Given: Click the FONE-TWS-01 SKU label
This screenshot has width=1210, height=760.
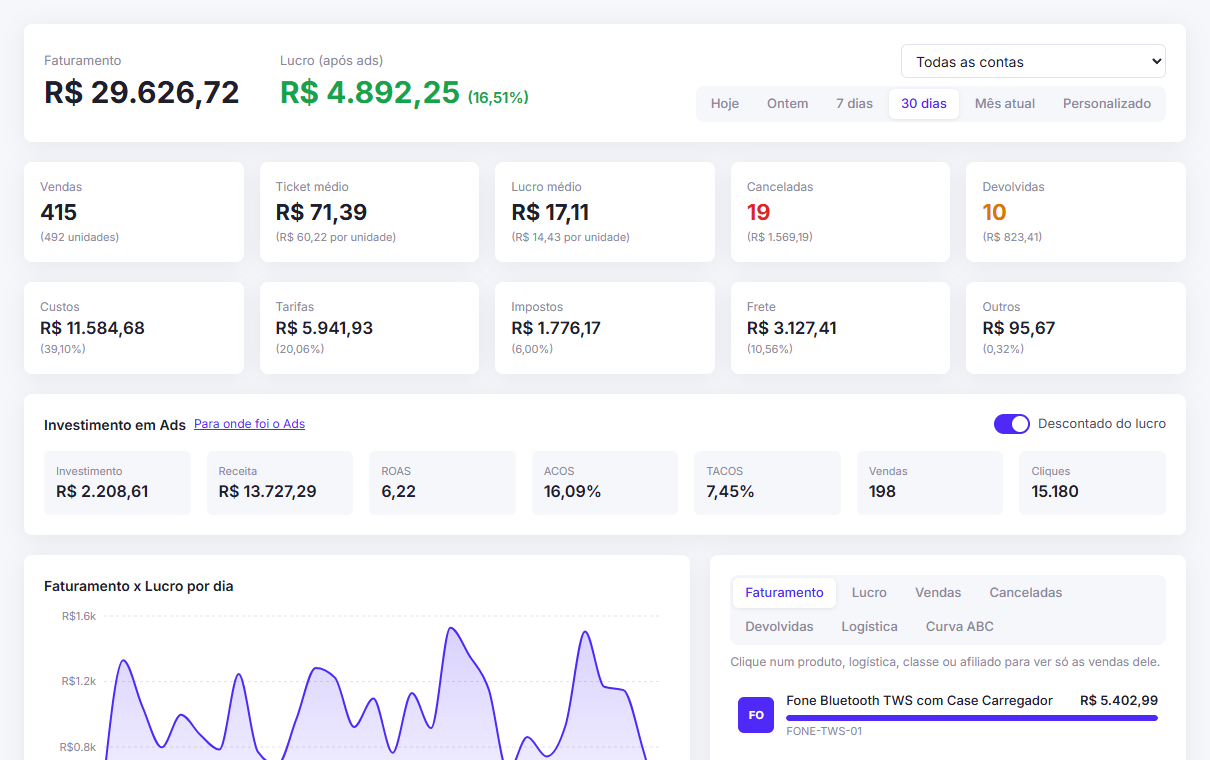Looking at the screenshot, I should click(824, 731).
